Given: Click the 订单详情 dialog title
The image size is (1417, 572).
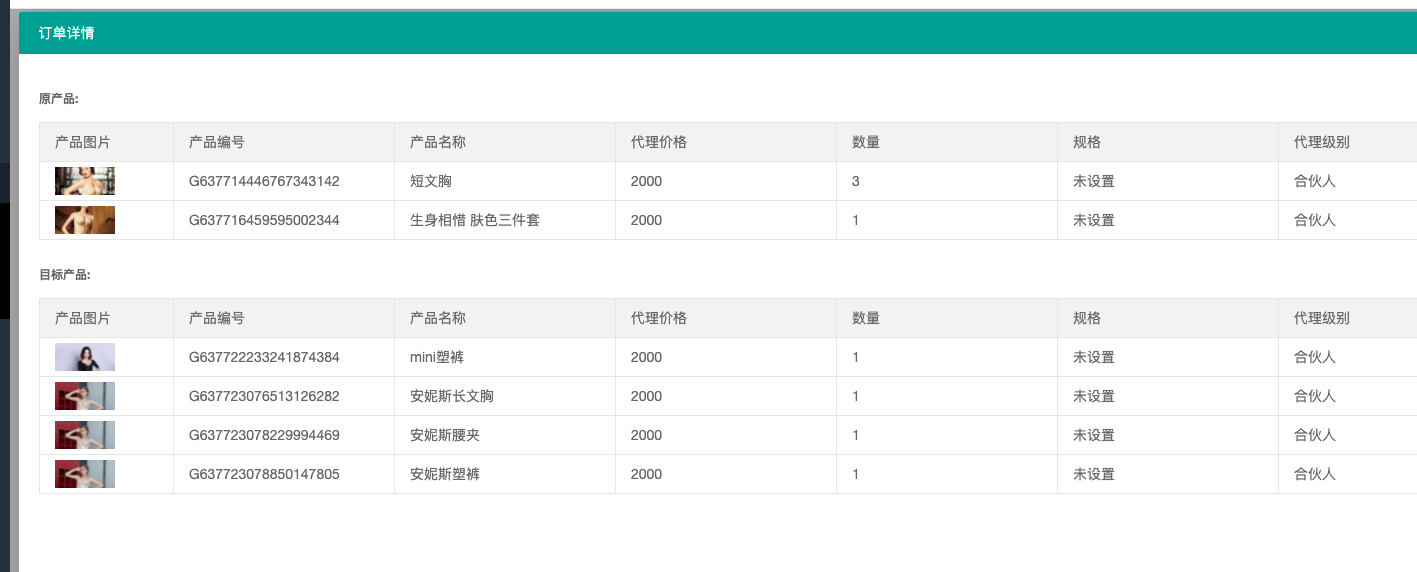Looking at the screenshot, I should 66,33.
